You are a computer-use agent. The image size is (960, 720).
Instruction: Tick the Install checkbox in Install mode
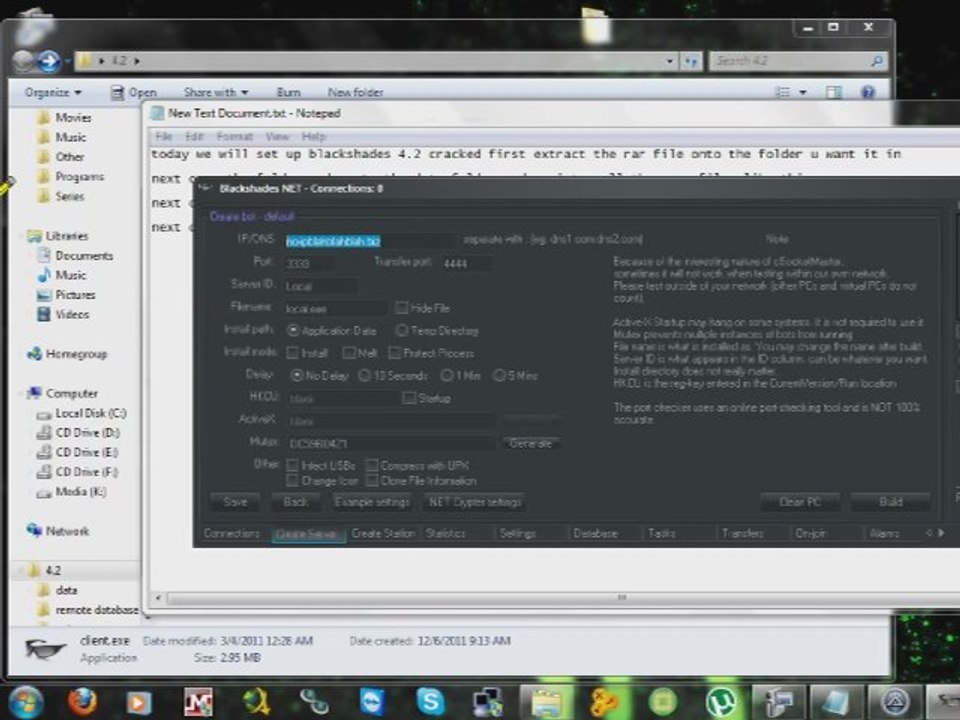[x=293, y=353]
